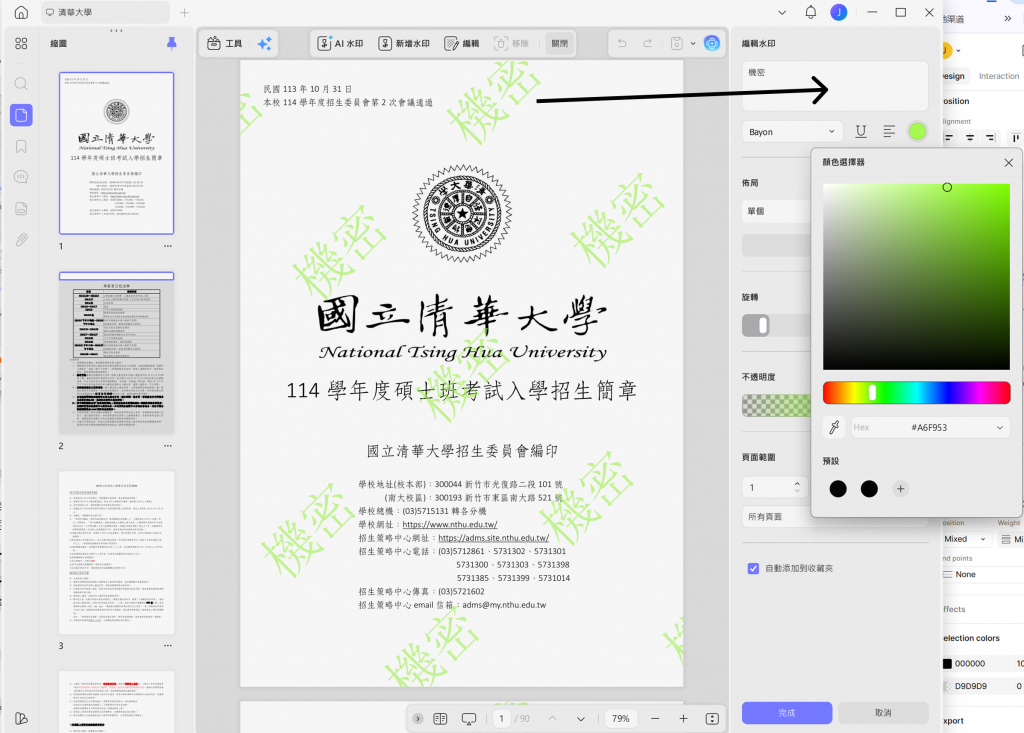Click the AI sparkle icon beside 工具

[x=264, y=44]
